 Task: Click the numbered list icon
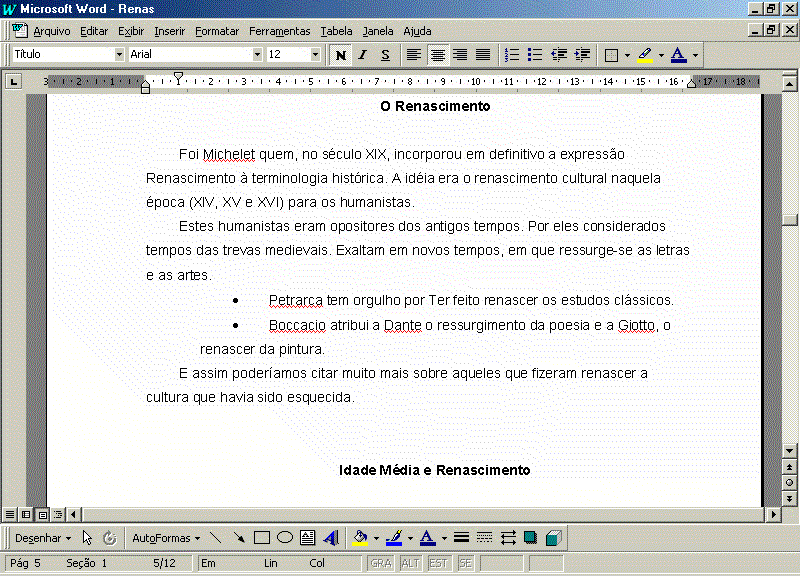click(512, 55)
